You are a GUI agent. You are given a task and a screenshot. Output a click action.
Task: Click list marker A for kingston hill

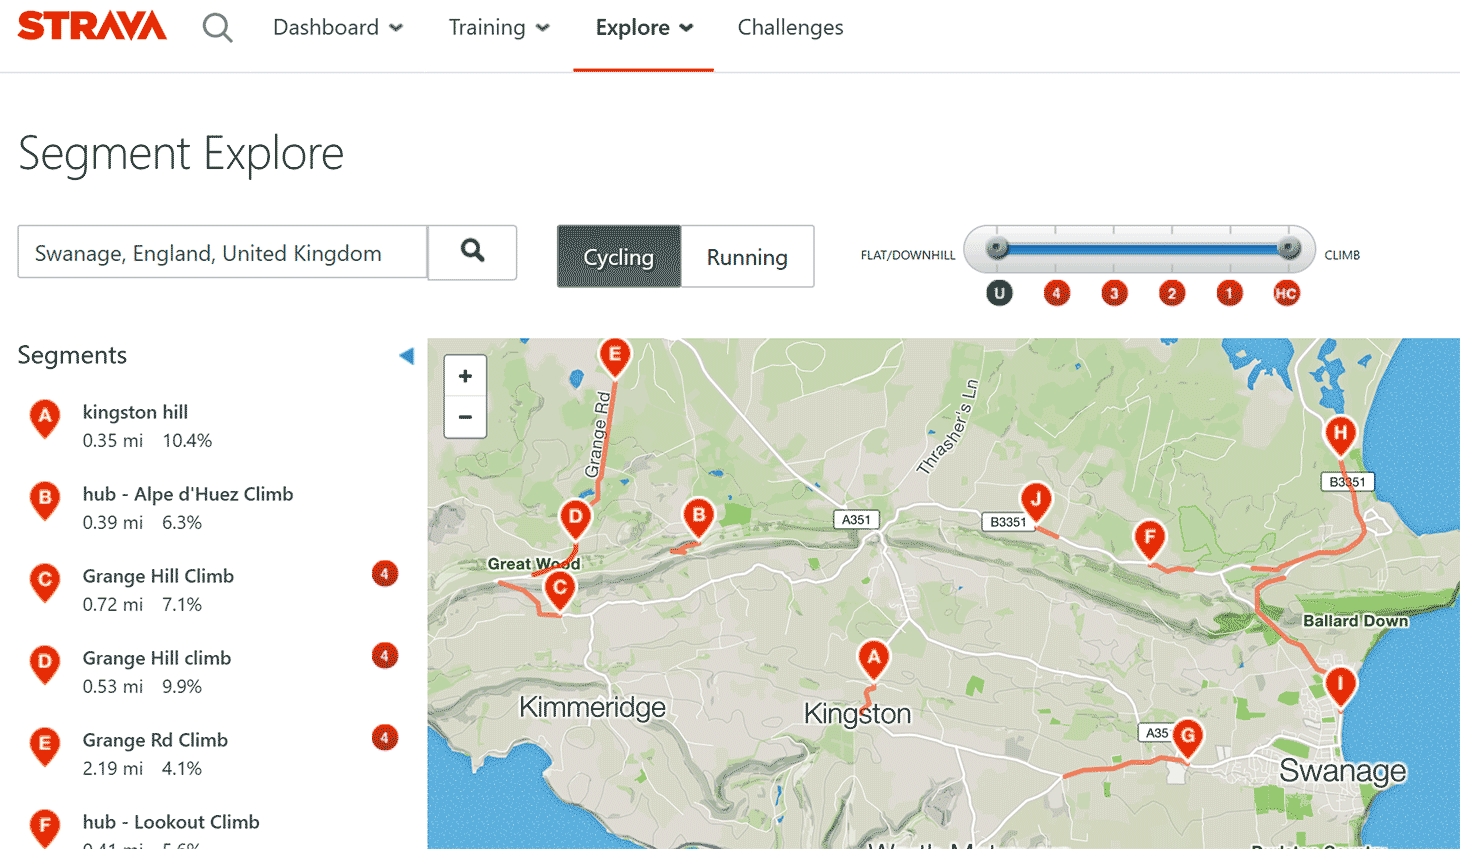(x=45, y=418)
